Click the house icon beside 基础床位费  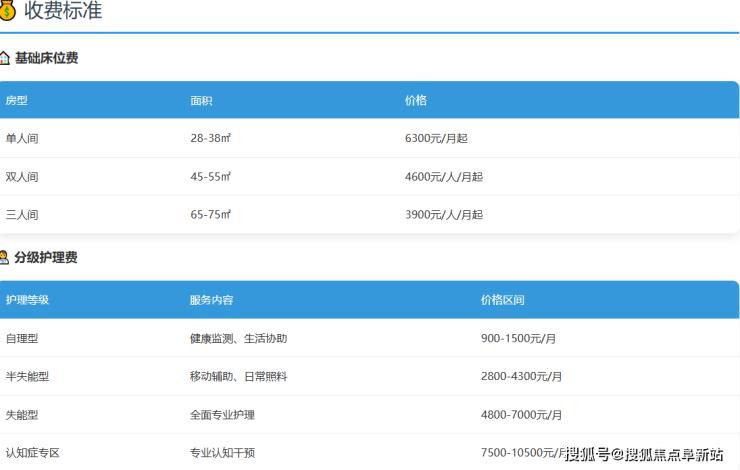pos(5,58)
